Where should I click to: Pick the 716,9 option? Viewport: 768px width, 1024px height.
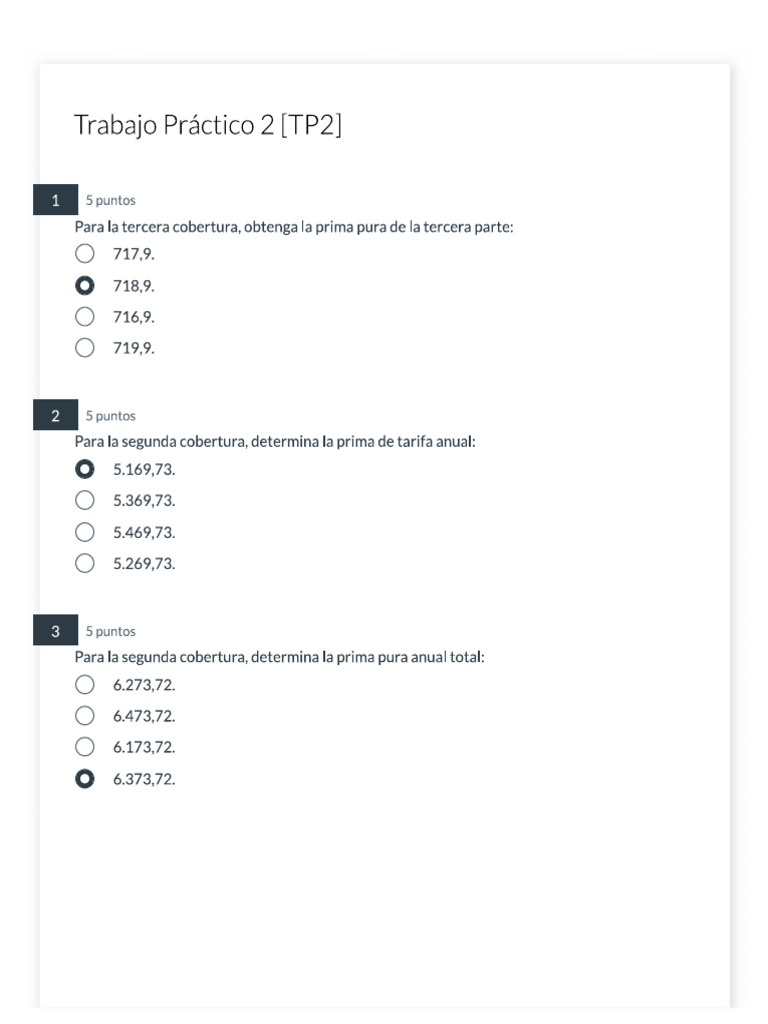click(x=85, y=317)
